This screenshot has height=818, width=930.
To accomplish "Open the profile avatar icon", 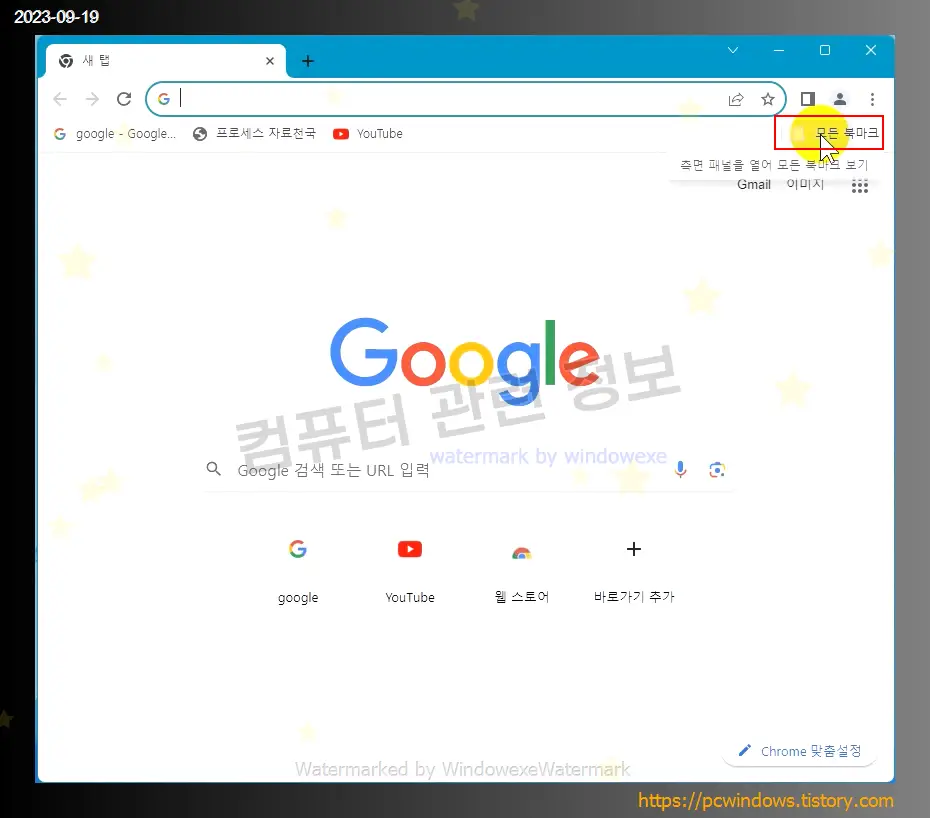I will (840, 99).
